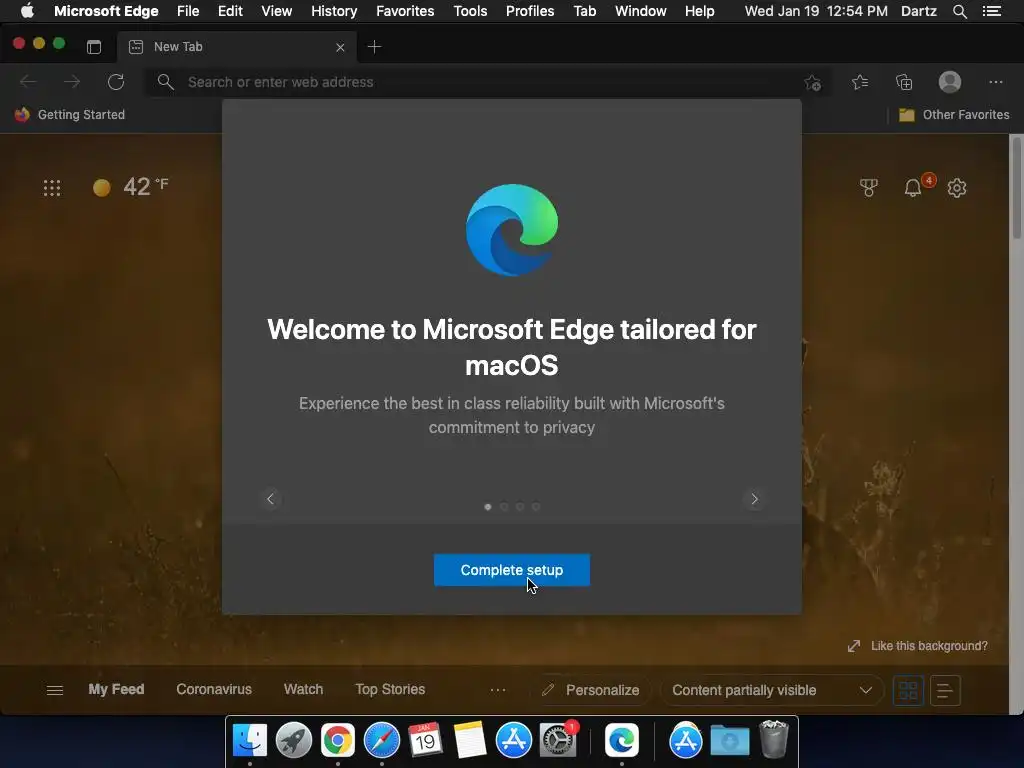Open the Downloads folder in Dock
The width and height of the screenshot is (1024, 768).
729,740
